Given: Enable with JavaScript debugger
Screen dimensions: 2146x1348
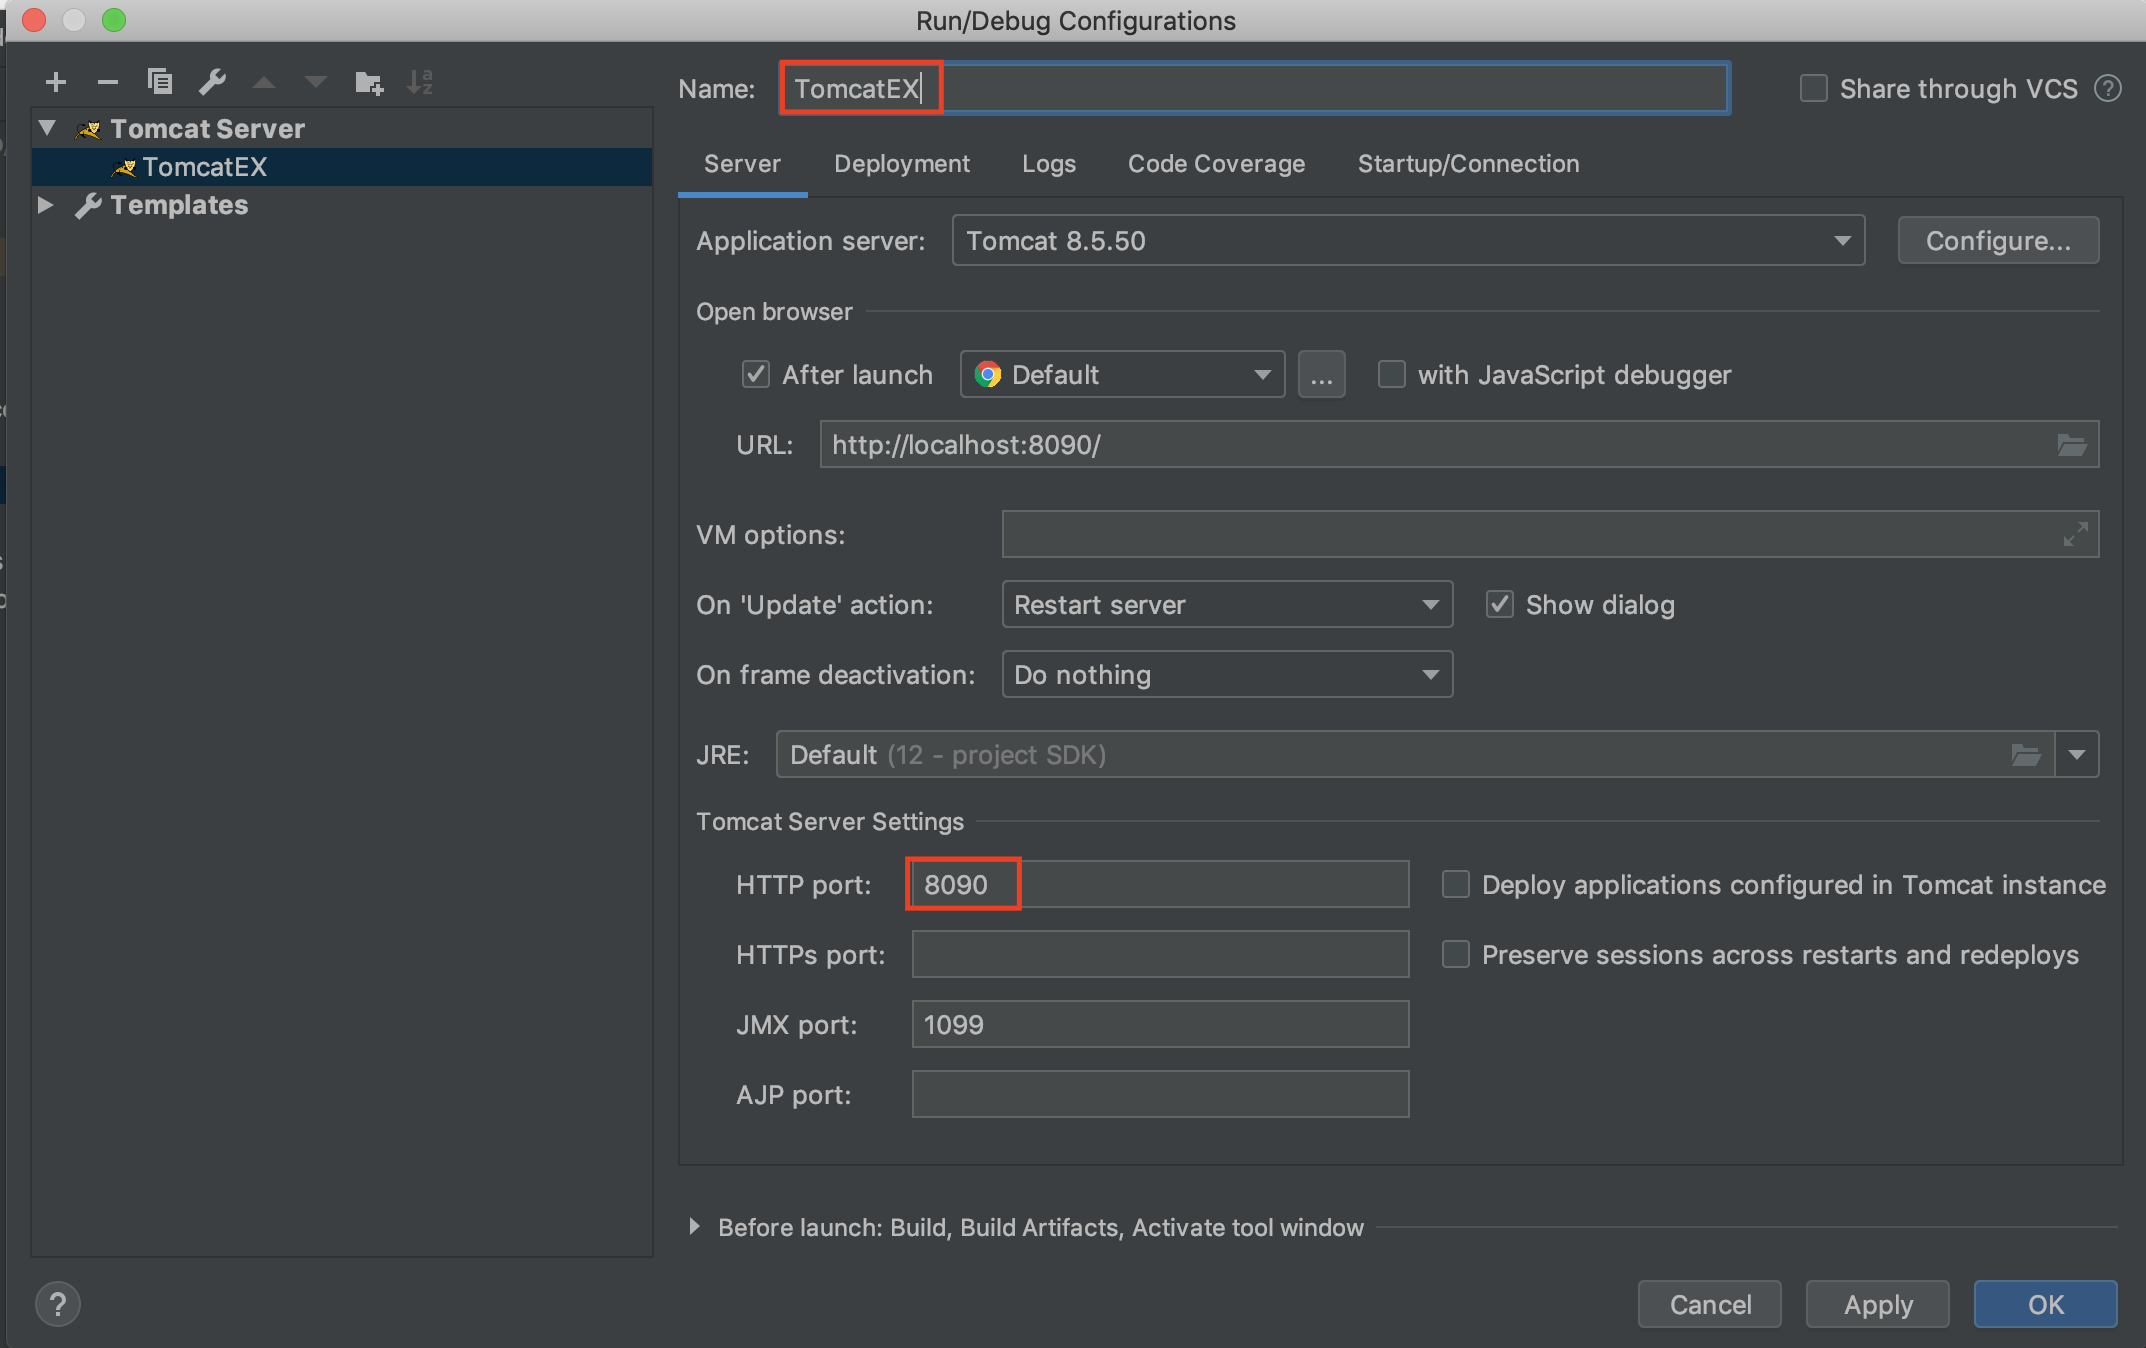Looking at the screenshot, I should tap(1392, 375).
